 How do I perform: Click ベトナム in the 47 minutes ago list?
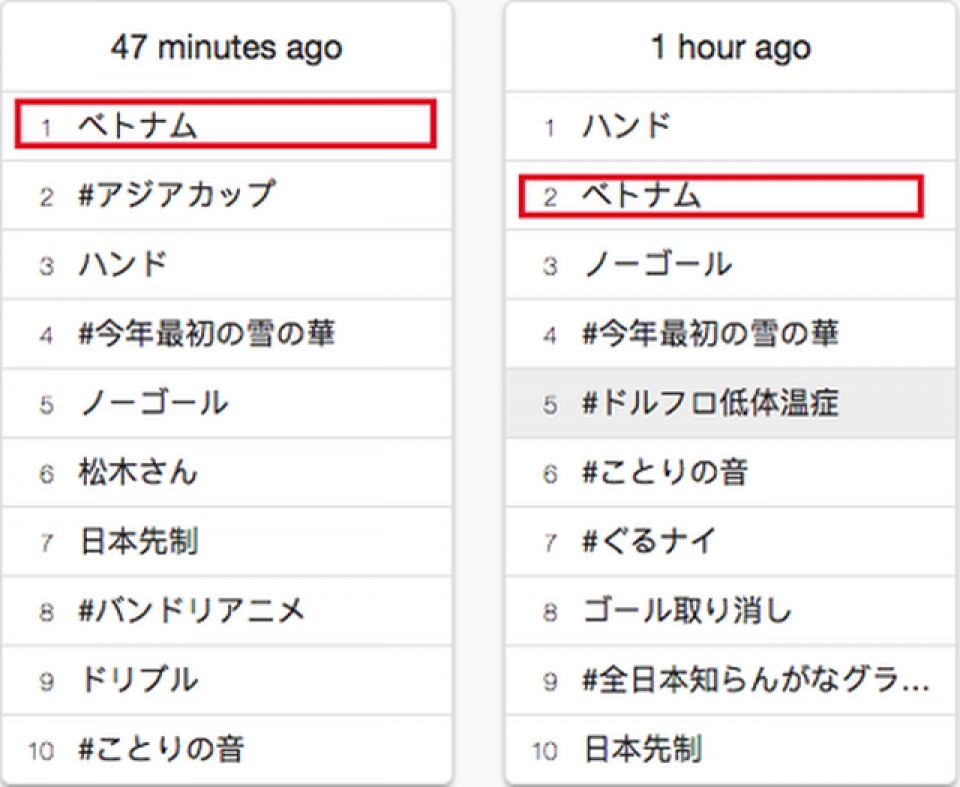(138, 126)
